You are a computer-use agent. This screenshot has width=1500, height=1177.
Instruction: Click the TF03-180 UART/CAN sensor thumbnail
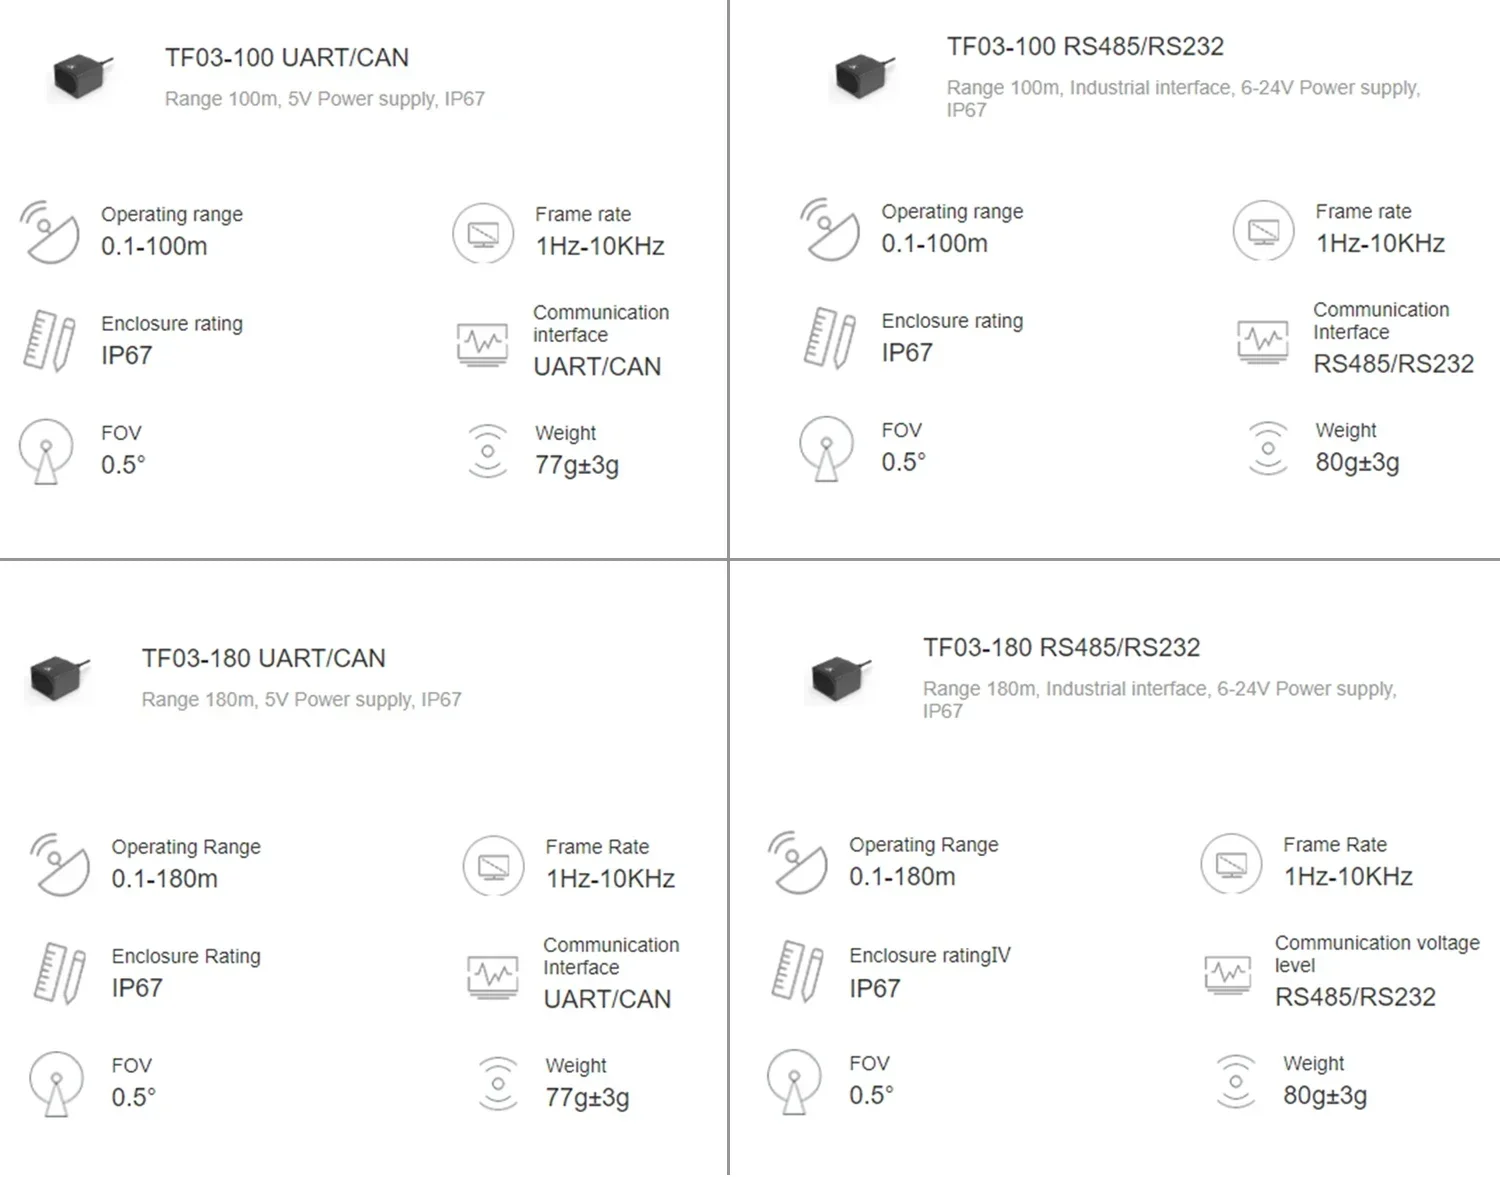(59, 678)
